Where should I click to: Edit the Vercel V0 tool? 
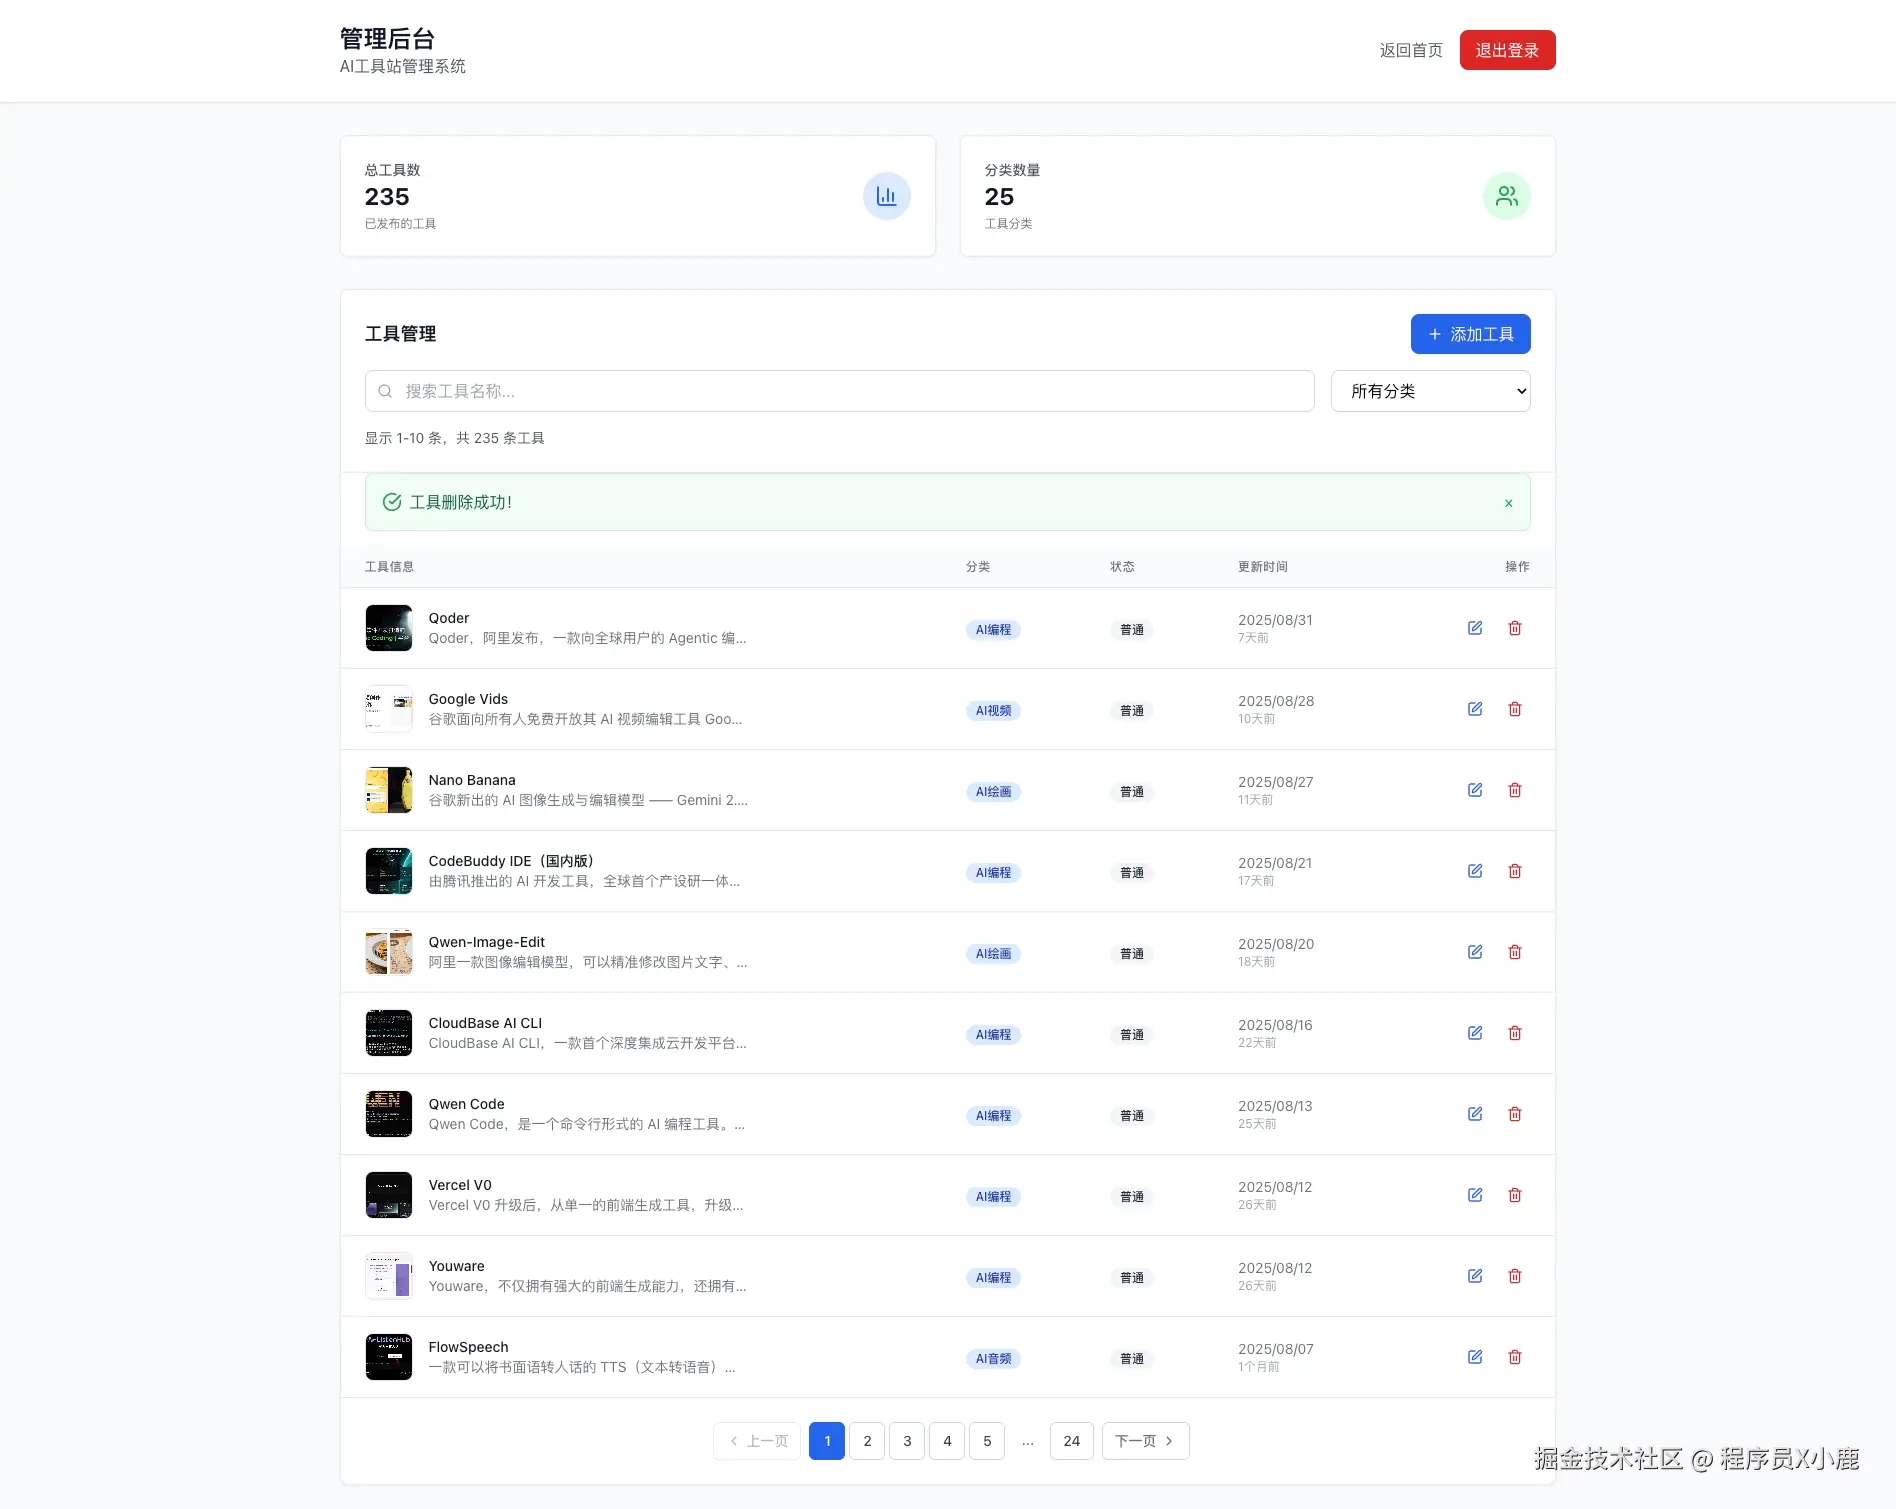(x=1475, y=1195)
